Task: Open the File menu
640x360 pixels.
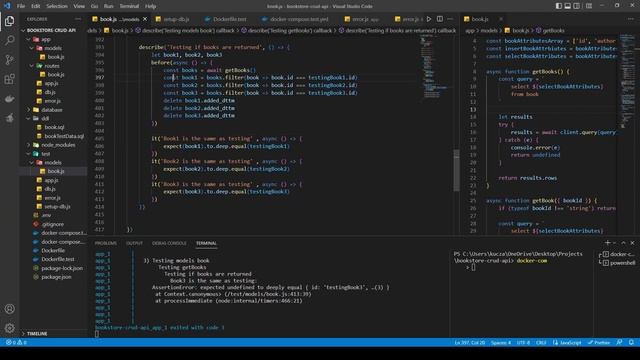Action: point(21,6)
